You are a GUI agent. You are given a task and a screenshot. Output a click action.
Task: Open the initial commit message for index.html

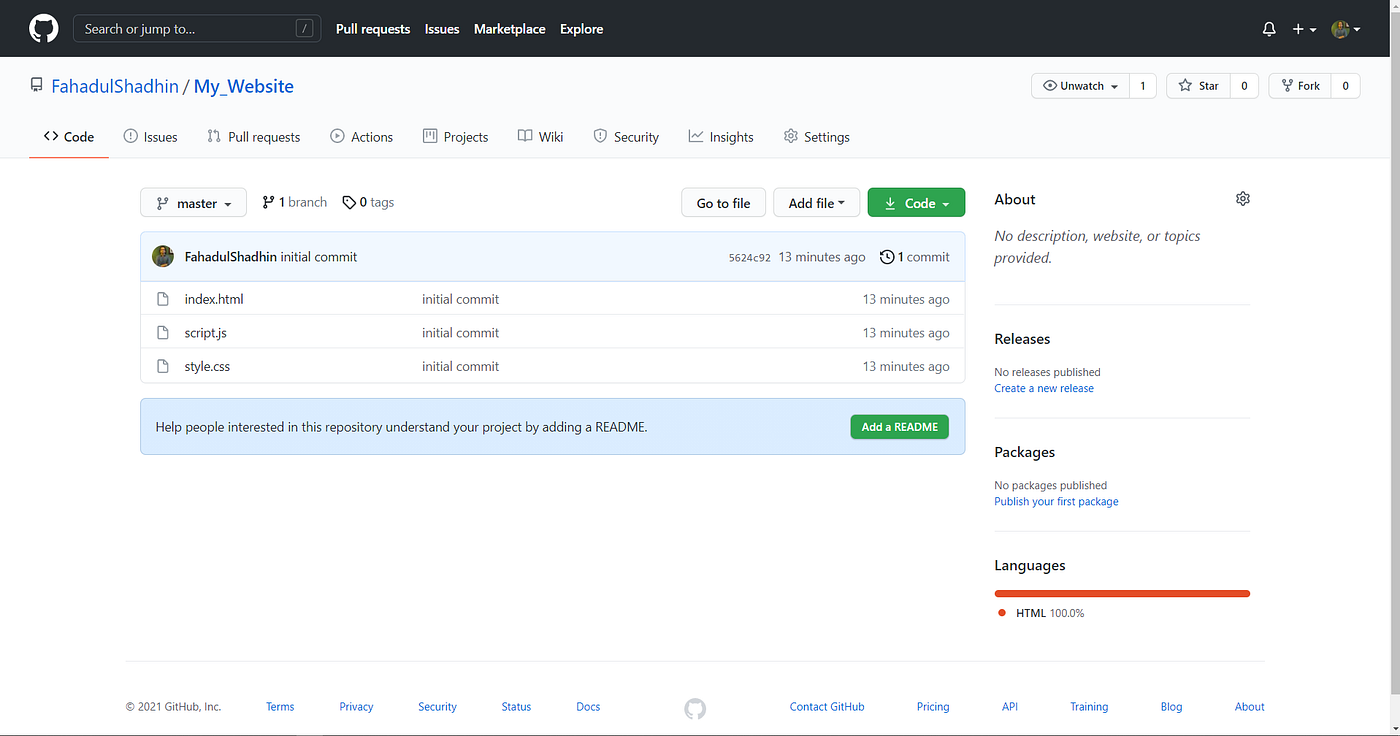pyautogui.click(x=460, y=299)
